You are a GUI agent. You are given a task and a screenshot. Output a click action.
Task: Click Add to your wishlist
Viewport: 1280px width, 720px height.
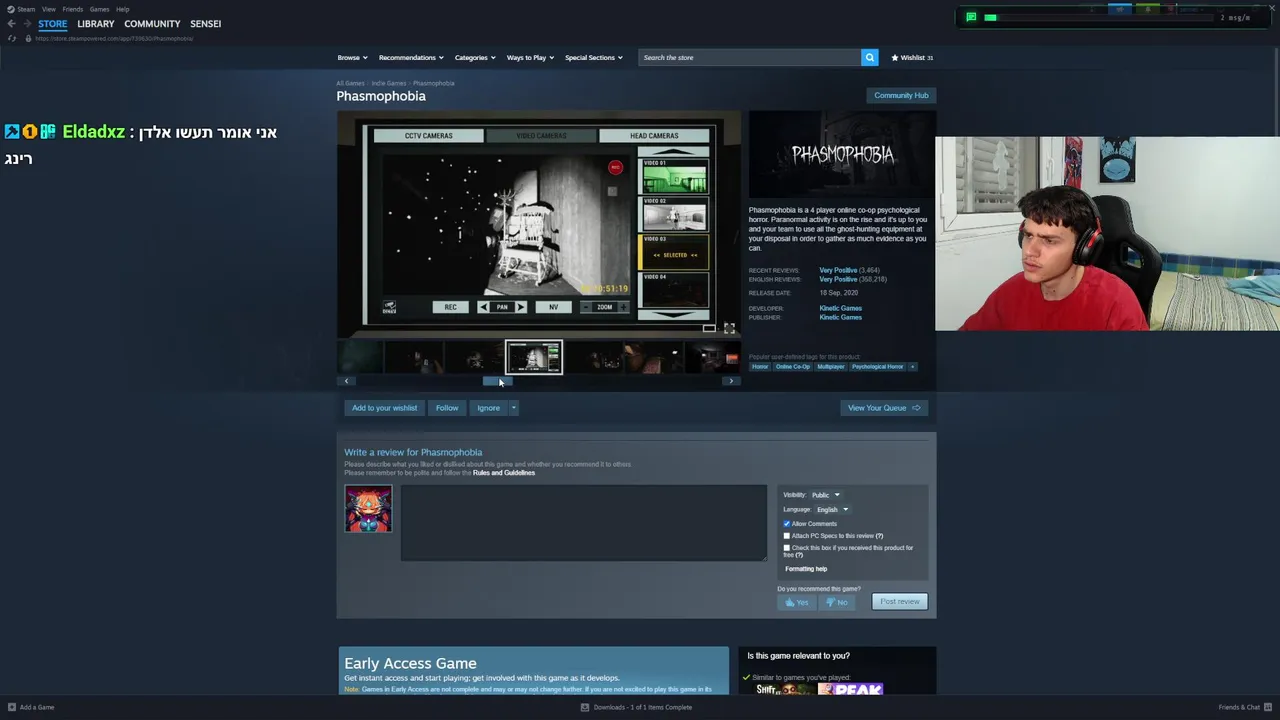tap(384, 408)
